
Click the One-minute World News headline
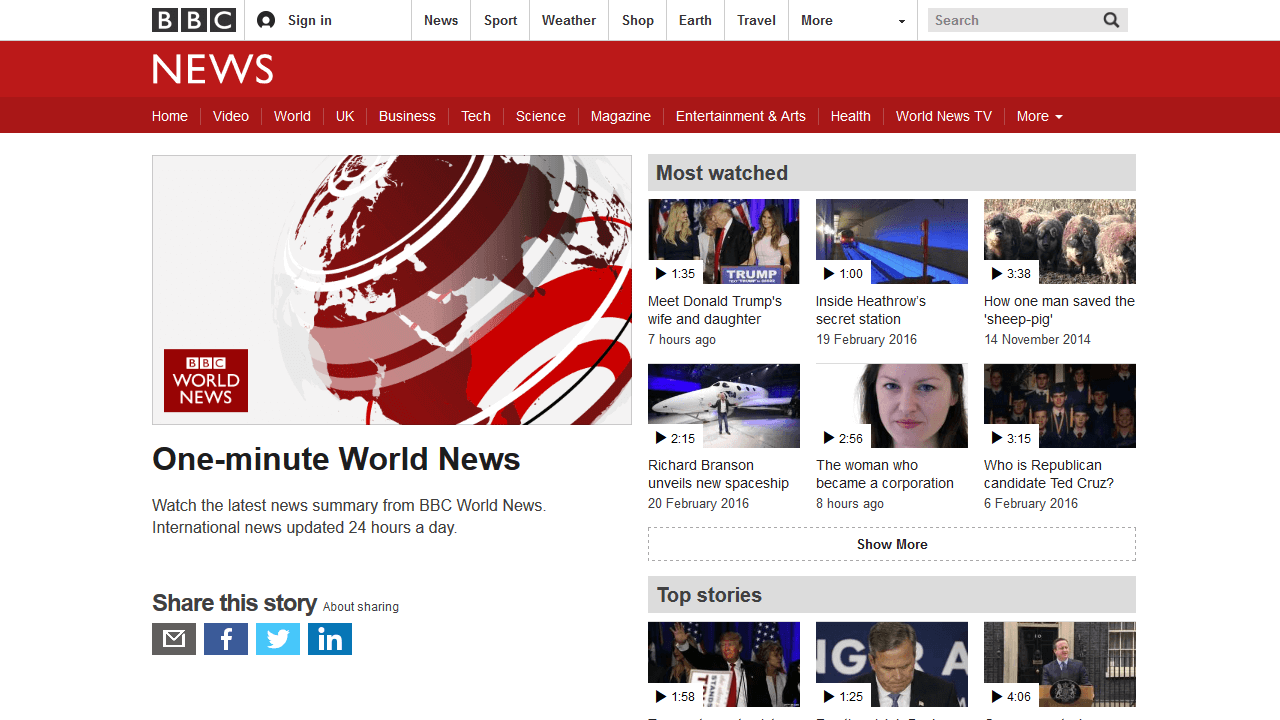click(x=336, y=459)
